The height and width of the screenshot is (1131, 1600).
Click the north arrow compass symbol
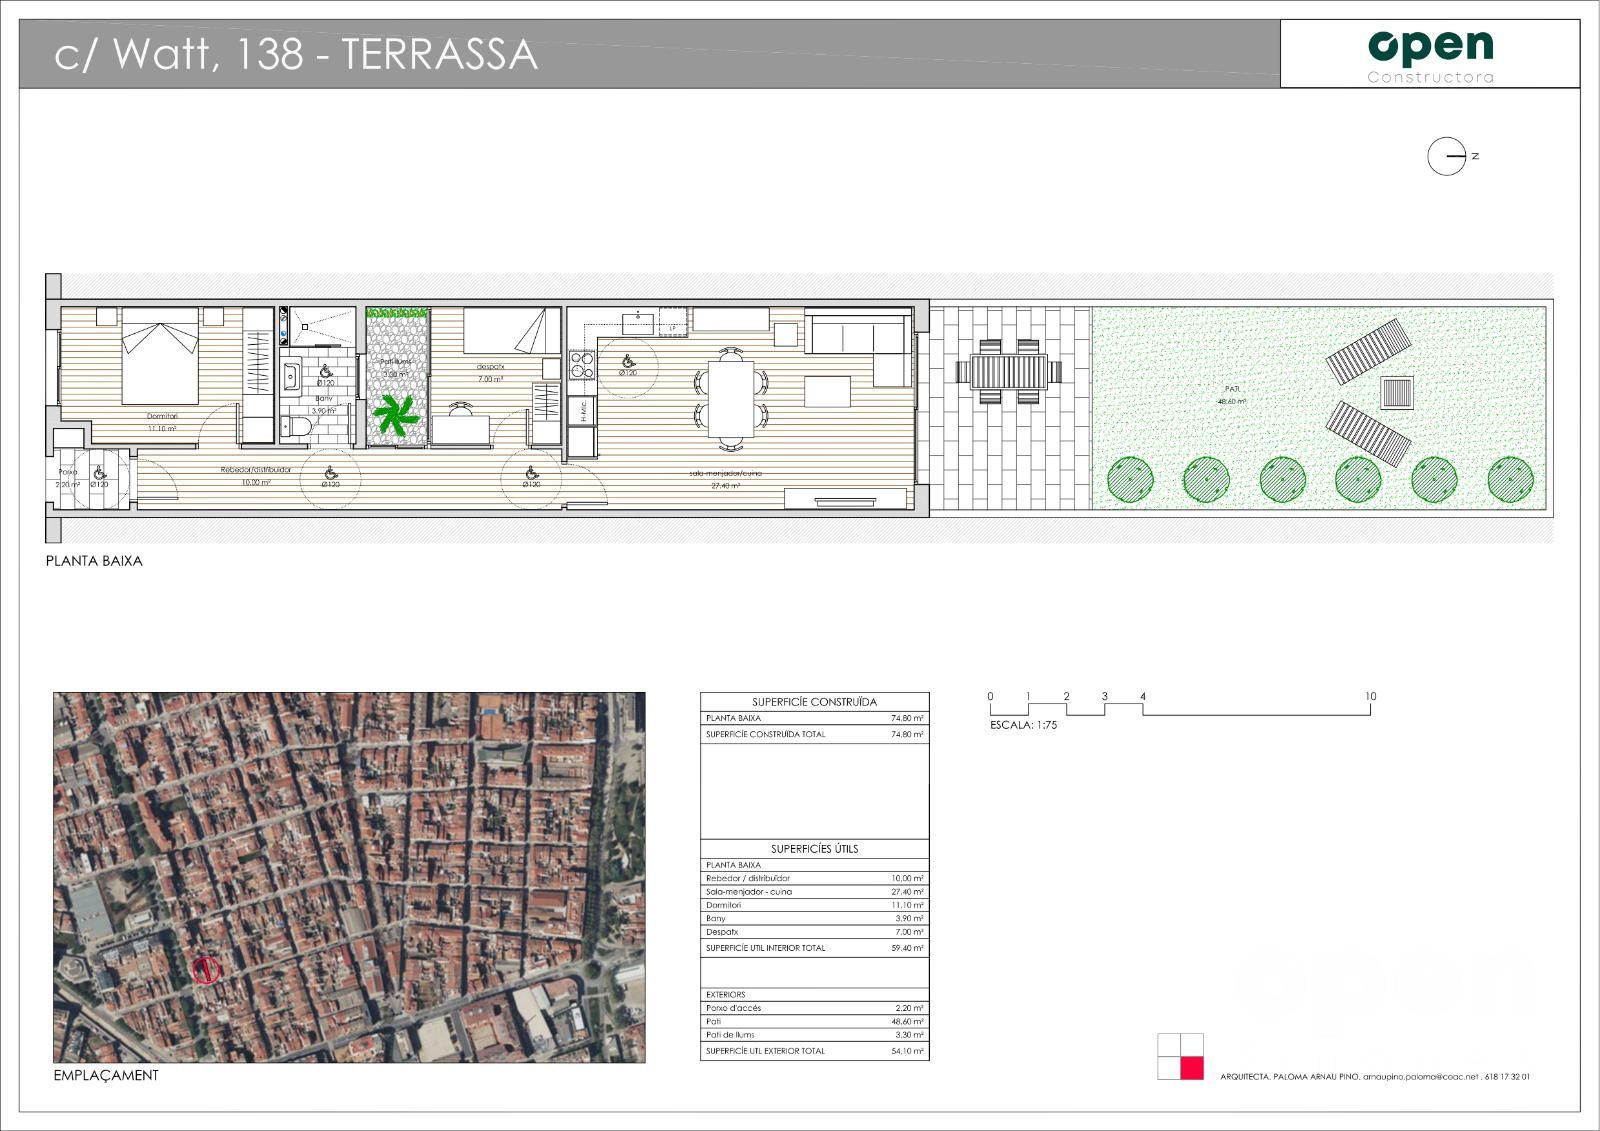point(1448,156)
